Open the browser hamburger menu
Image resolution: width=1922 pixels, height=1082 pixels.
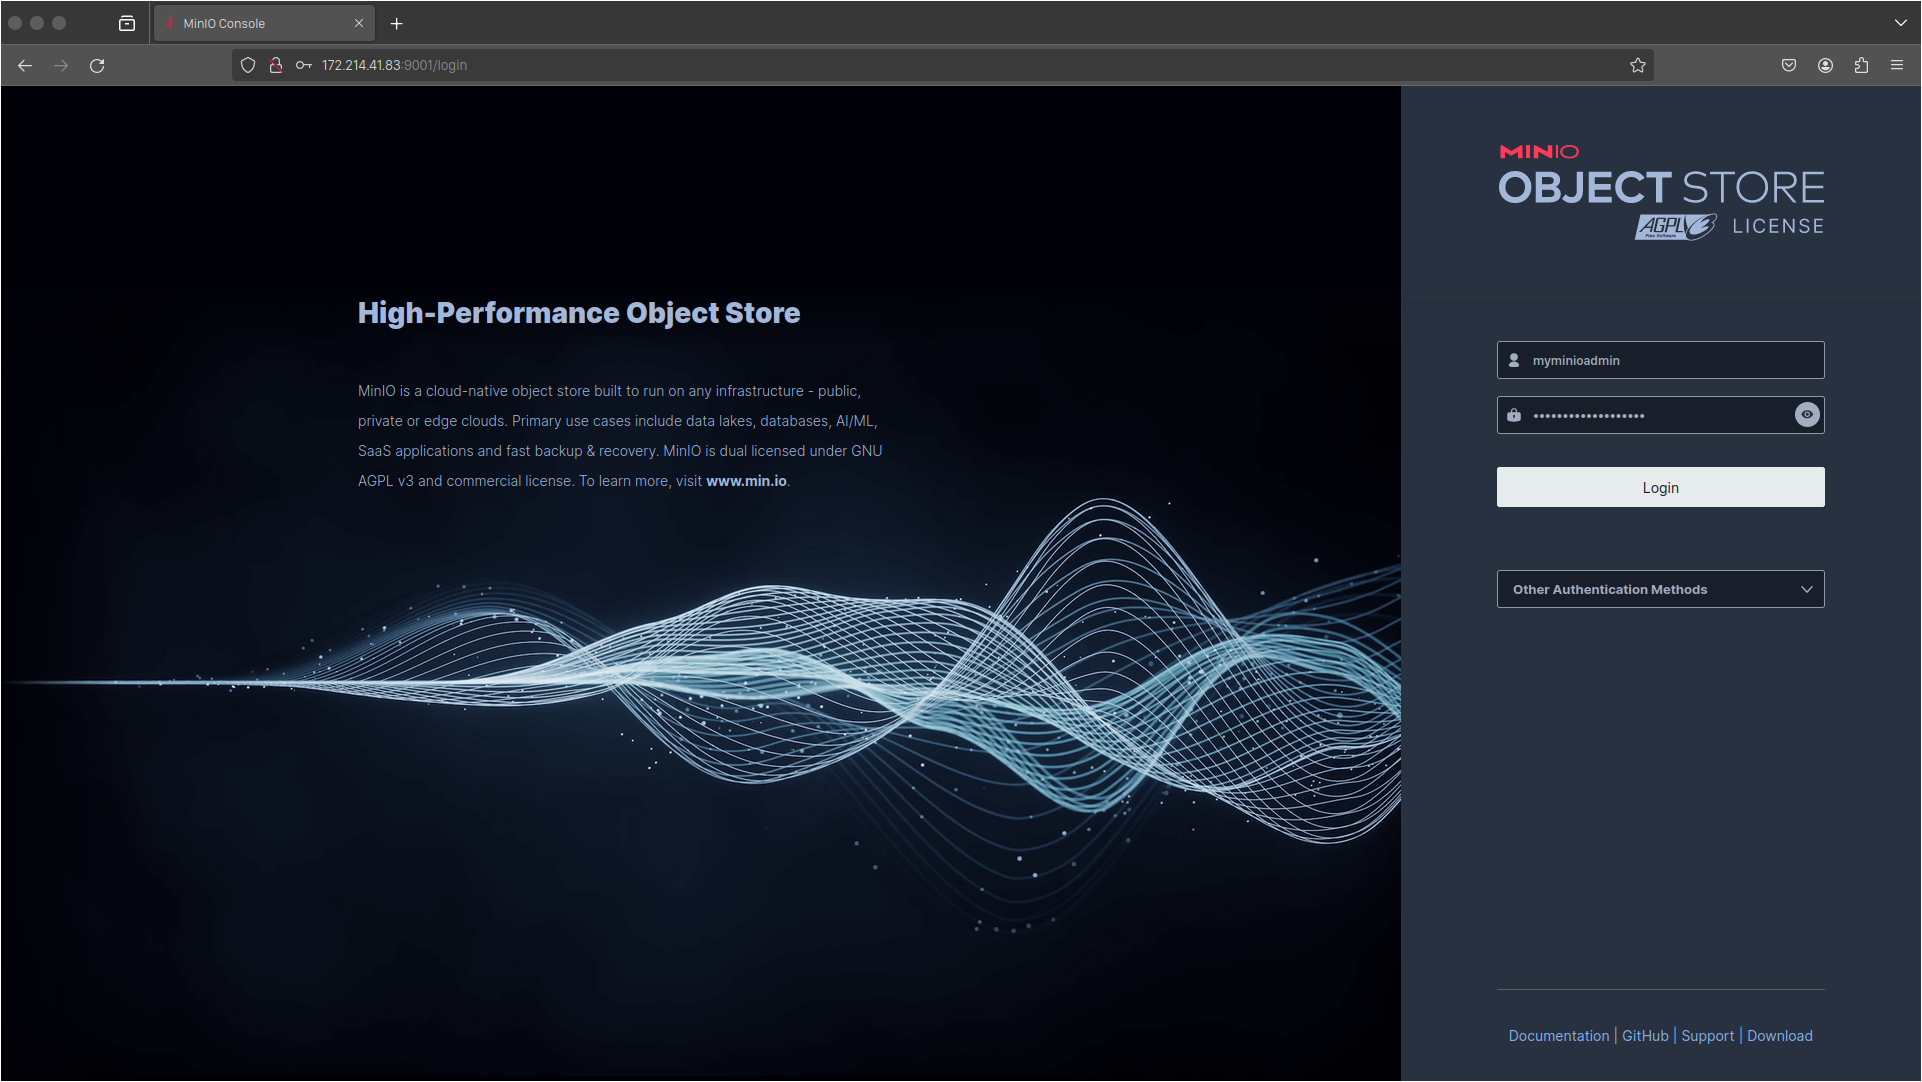[x=1897, y=65]
